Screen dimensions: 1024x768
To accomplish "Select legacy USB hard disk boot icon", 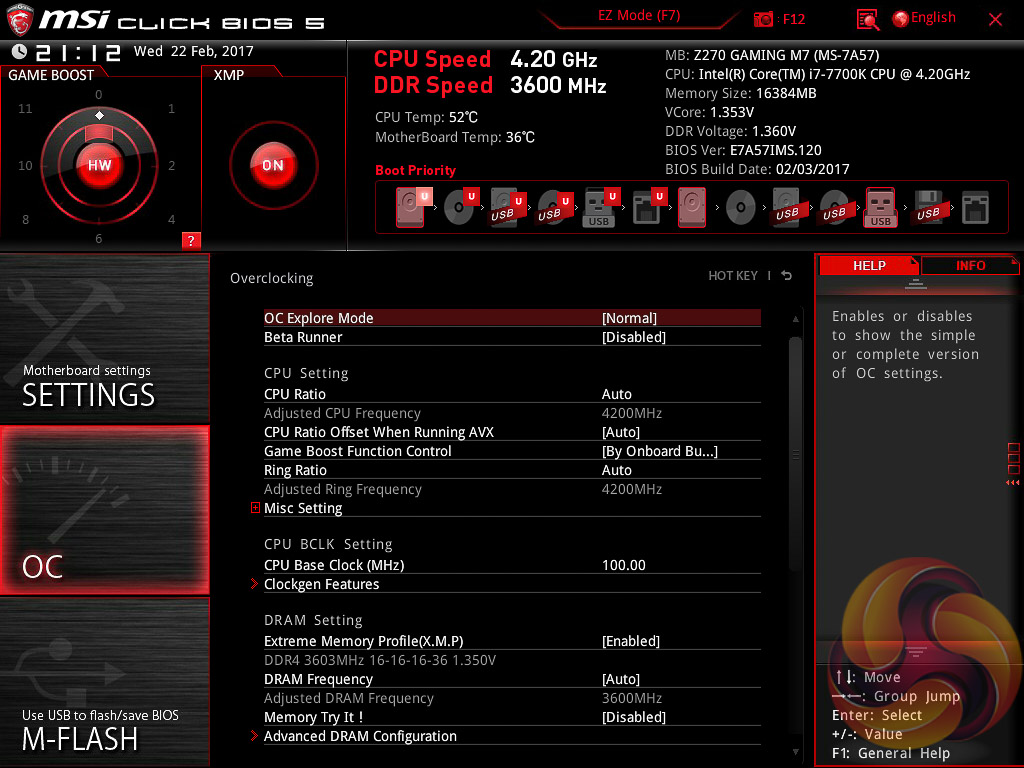I will click(x=787, y=207).
